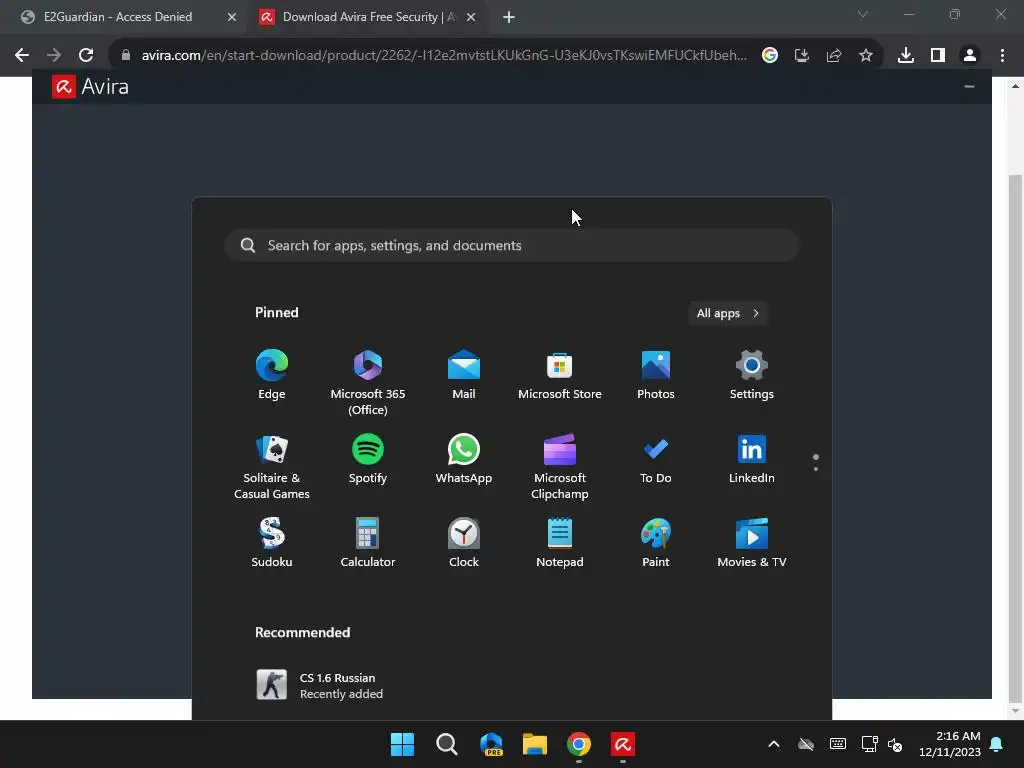Open the clock showing 2:16 AM
1024x768 pixels.
[x=950, y=744]
